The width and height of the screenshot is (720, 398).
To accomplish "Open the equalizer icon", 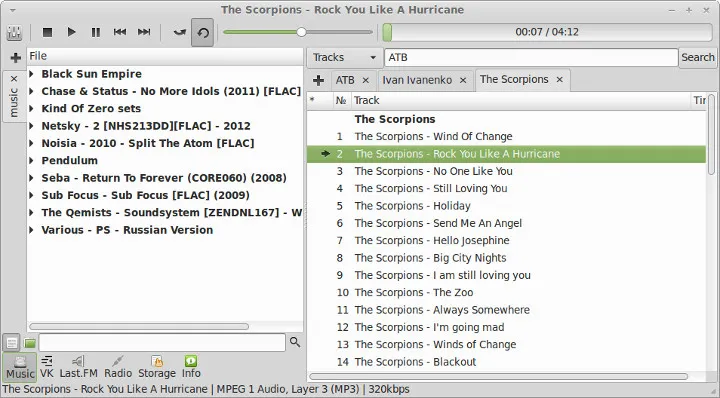I will 14,33.
